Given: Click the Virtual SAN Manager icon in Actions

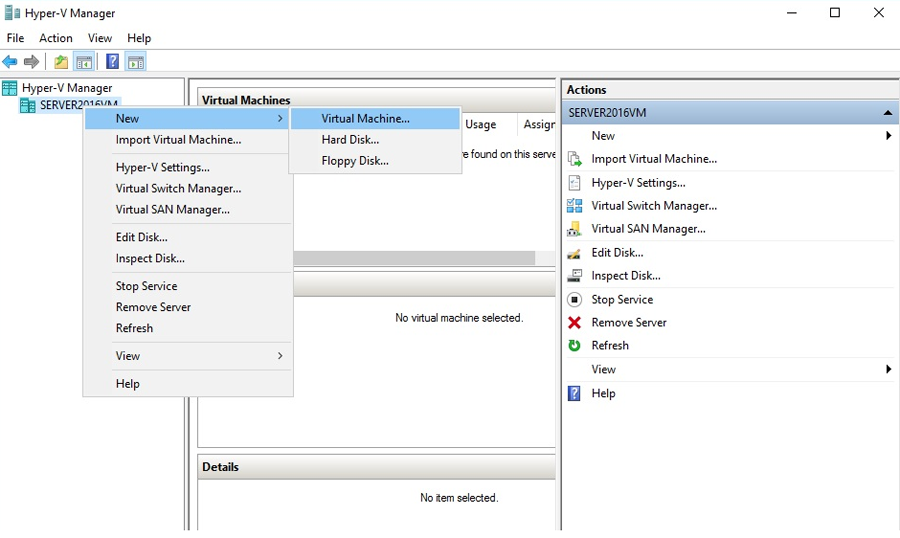Looking at the screenshot, I should point(575,229).
